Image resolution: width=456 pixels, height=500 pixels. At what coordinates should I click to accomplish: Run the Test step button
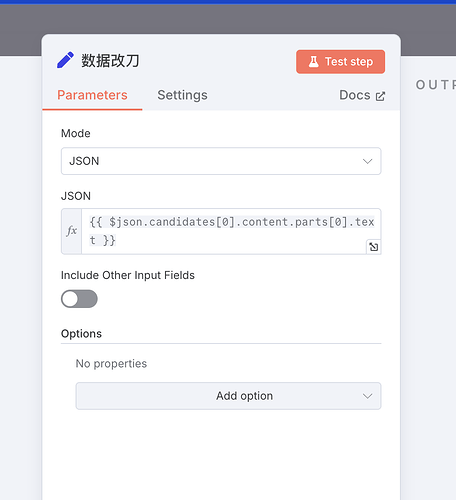340,62
